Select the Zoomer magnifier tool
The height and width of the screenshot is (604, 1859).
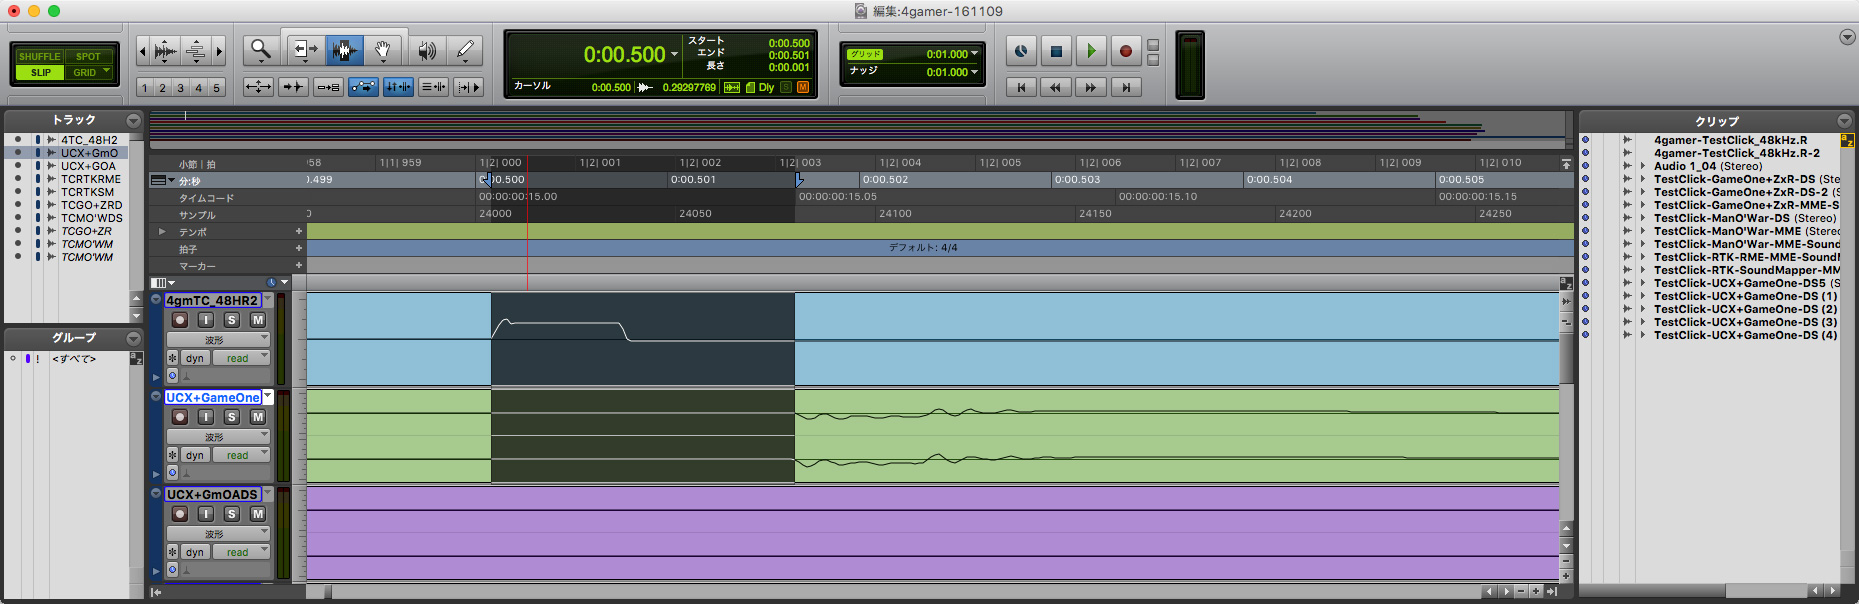point(261,50)
